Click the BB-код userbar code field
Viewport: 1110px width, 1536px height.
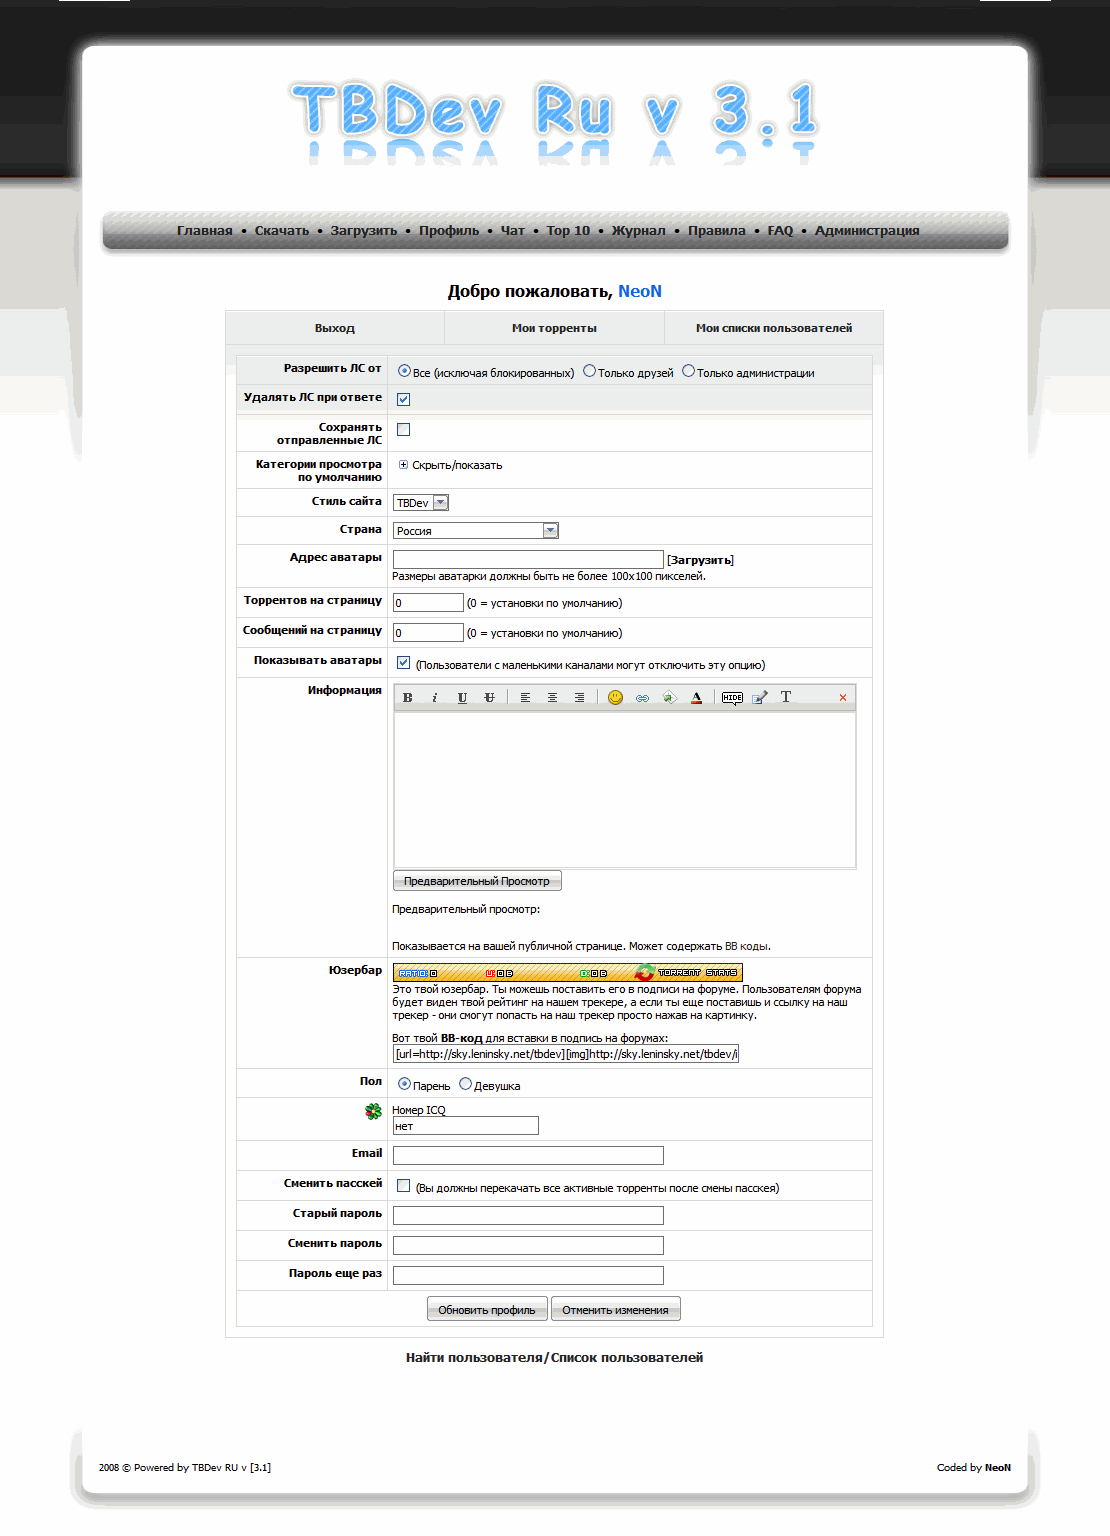[566, 1054]
